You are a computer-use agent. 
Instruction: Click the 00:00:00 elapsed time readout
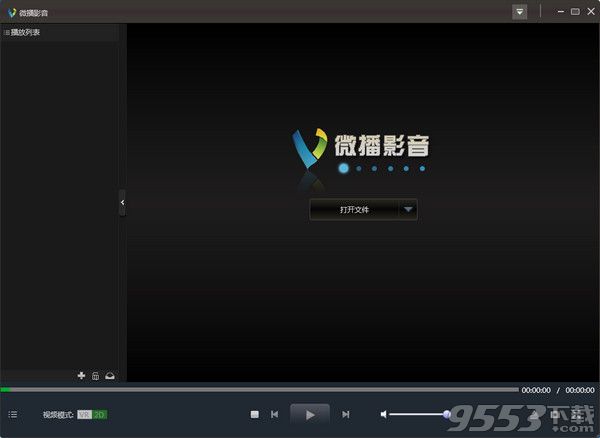coord(536,390)
